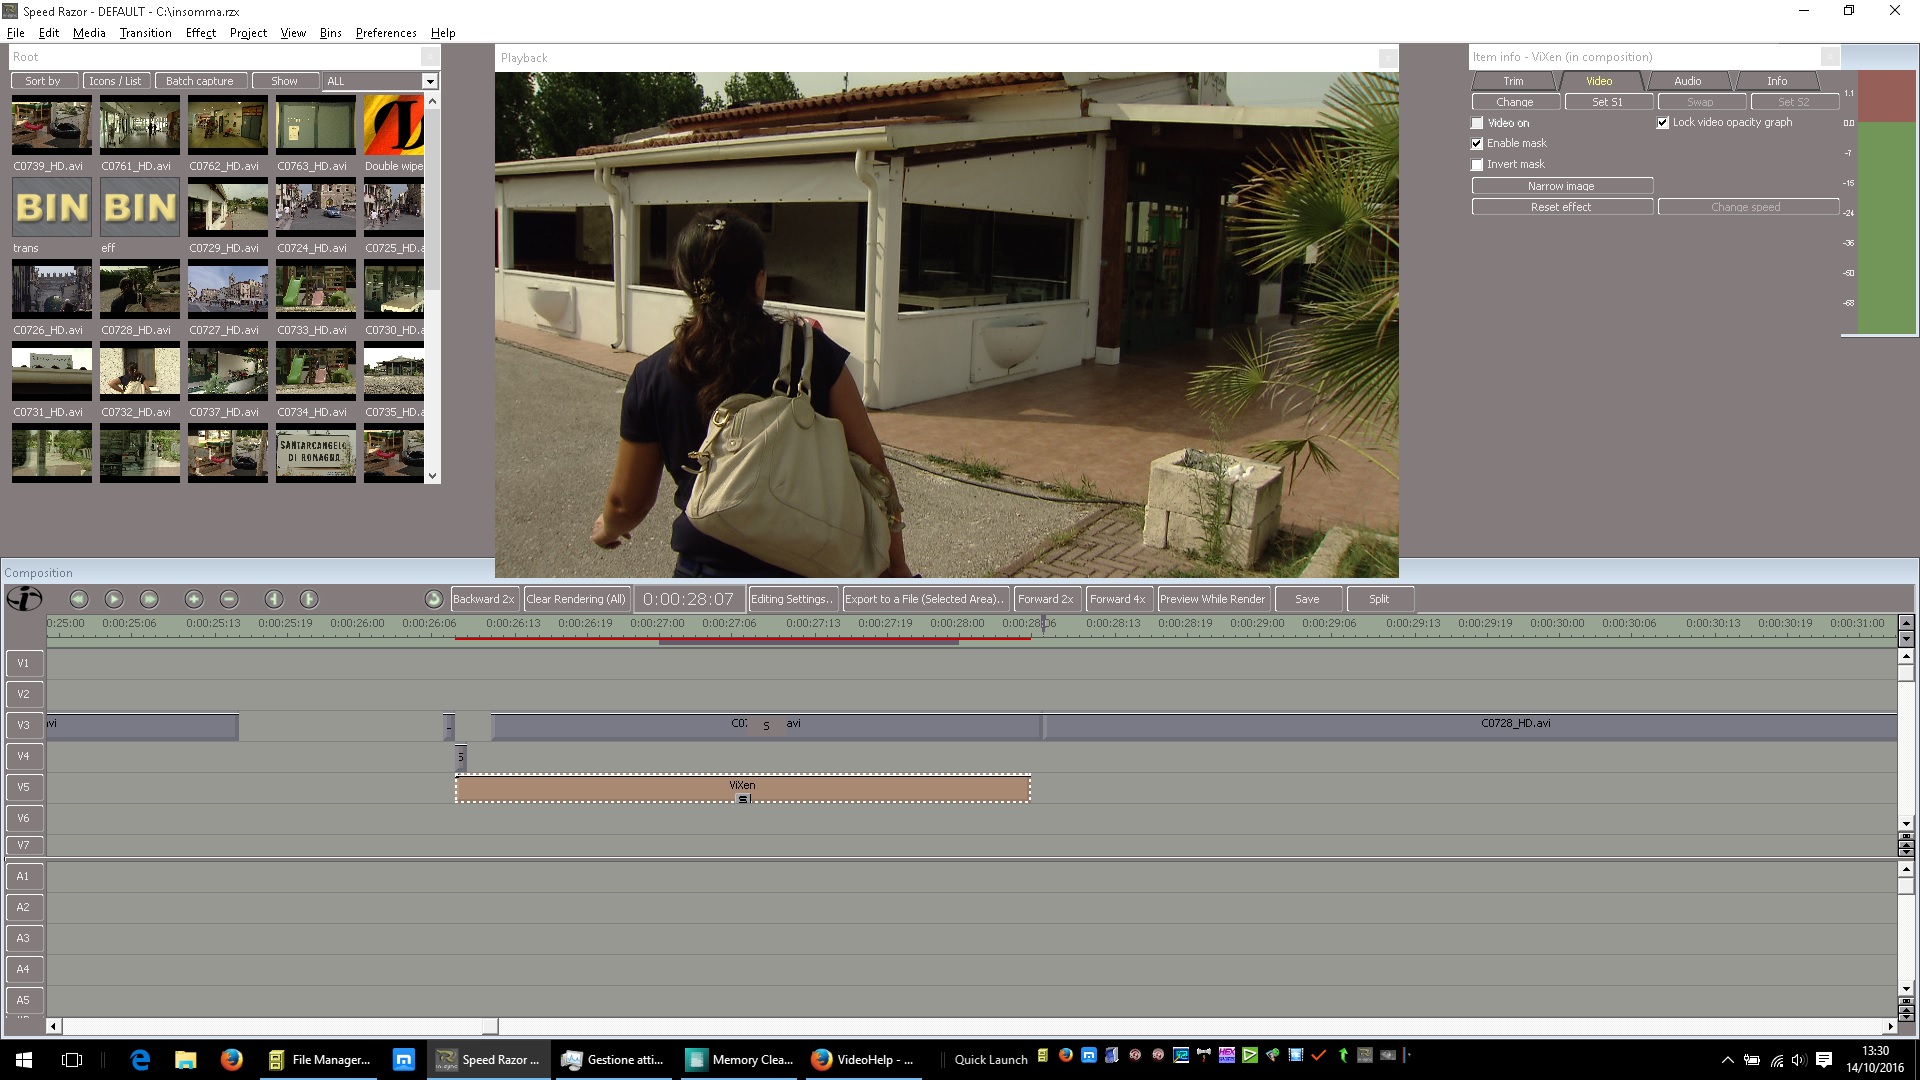
Task: Open the ALL filter dropdown in bin
Action: coord(430,82)
